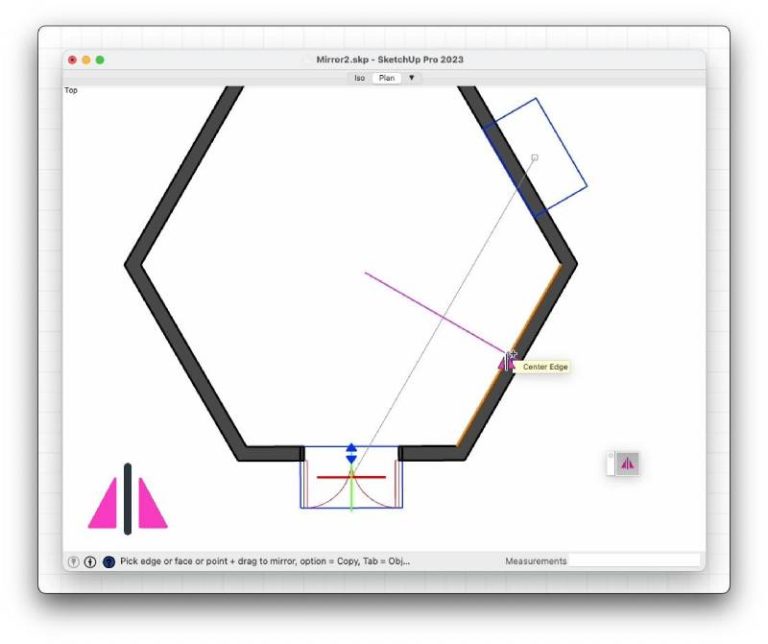
Task: Click inside the Measurements input box
Action: 635,561
